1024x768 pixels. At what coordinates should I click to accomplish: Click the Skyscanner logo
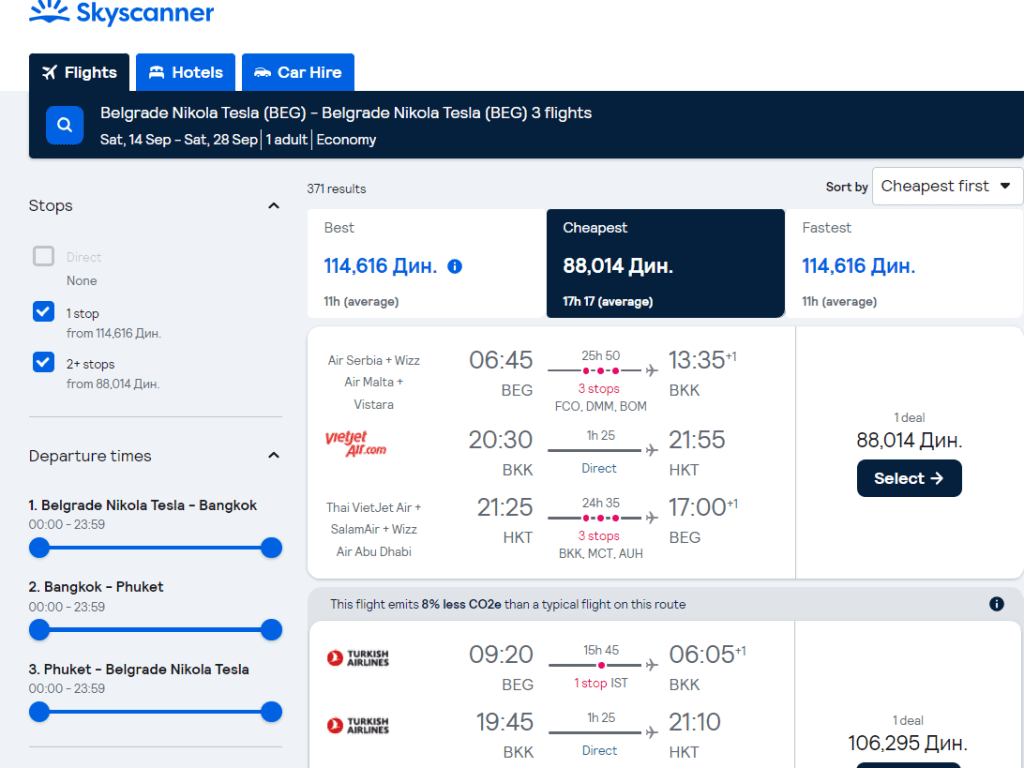[x=121, y=14]
